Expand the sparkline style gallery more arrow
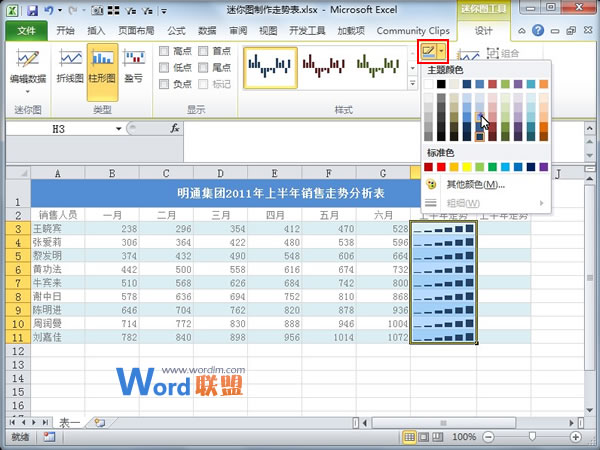 coord(413,82)
